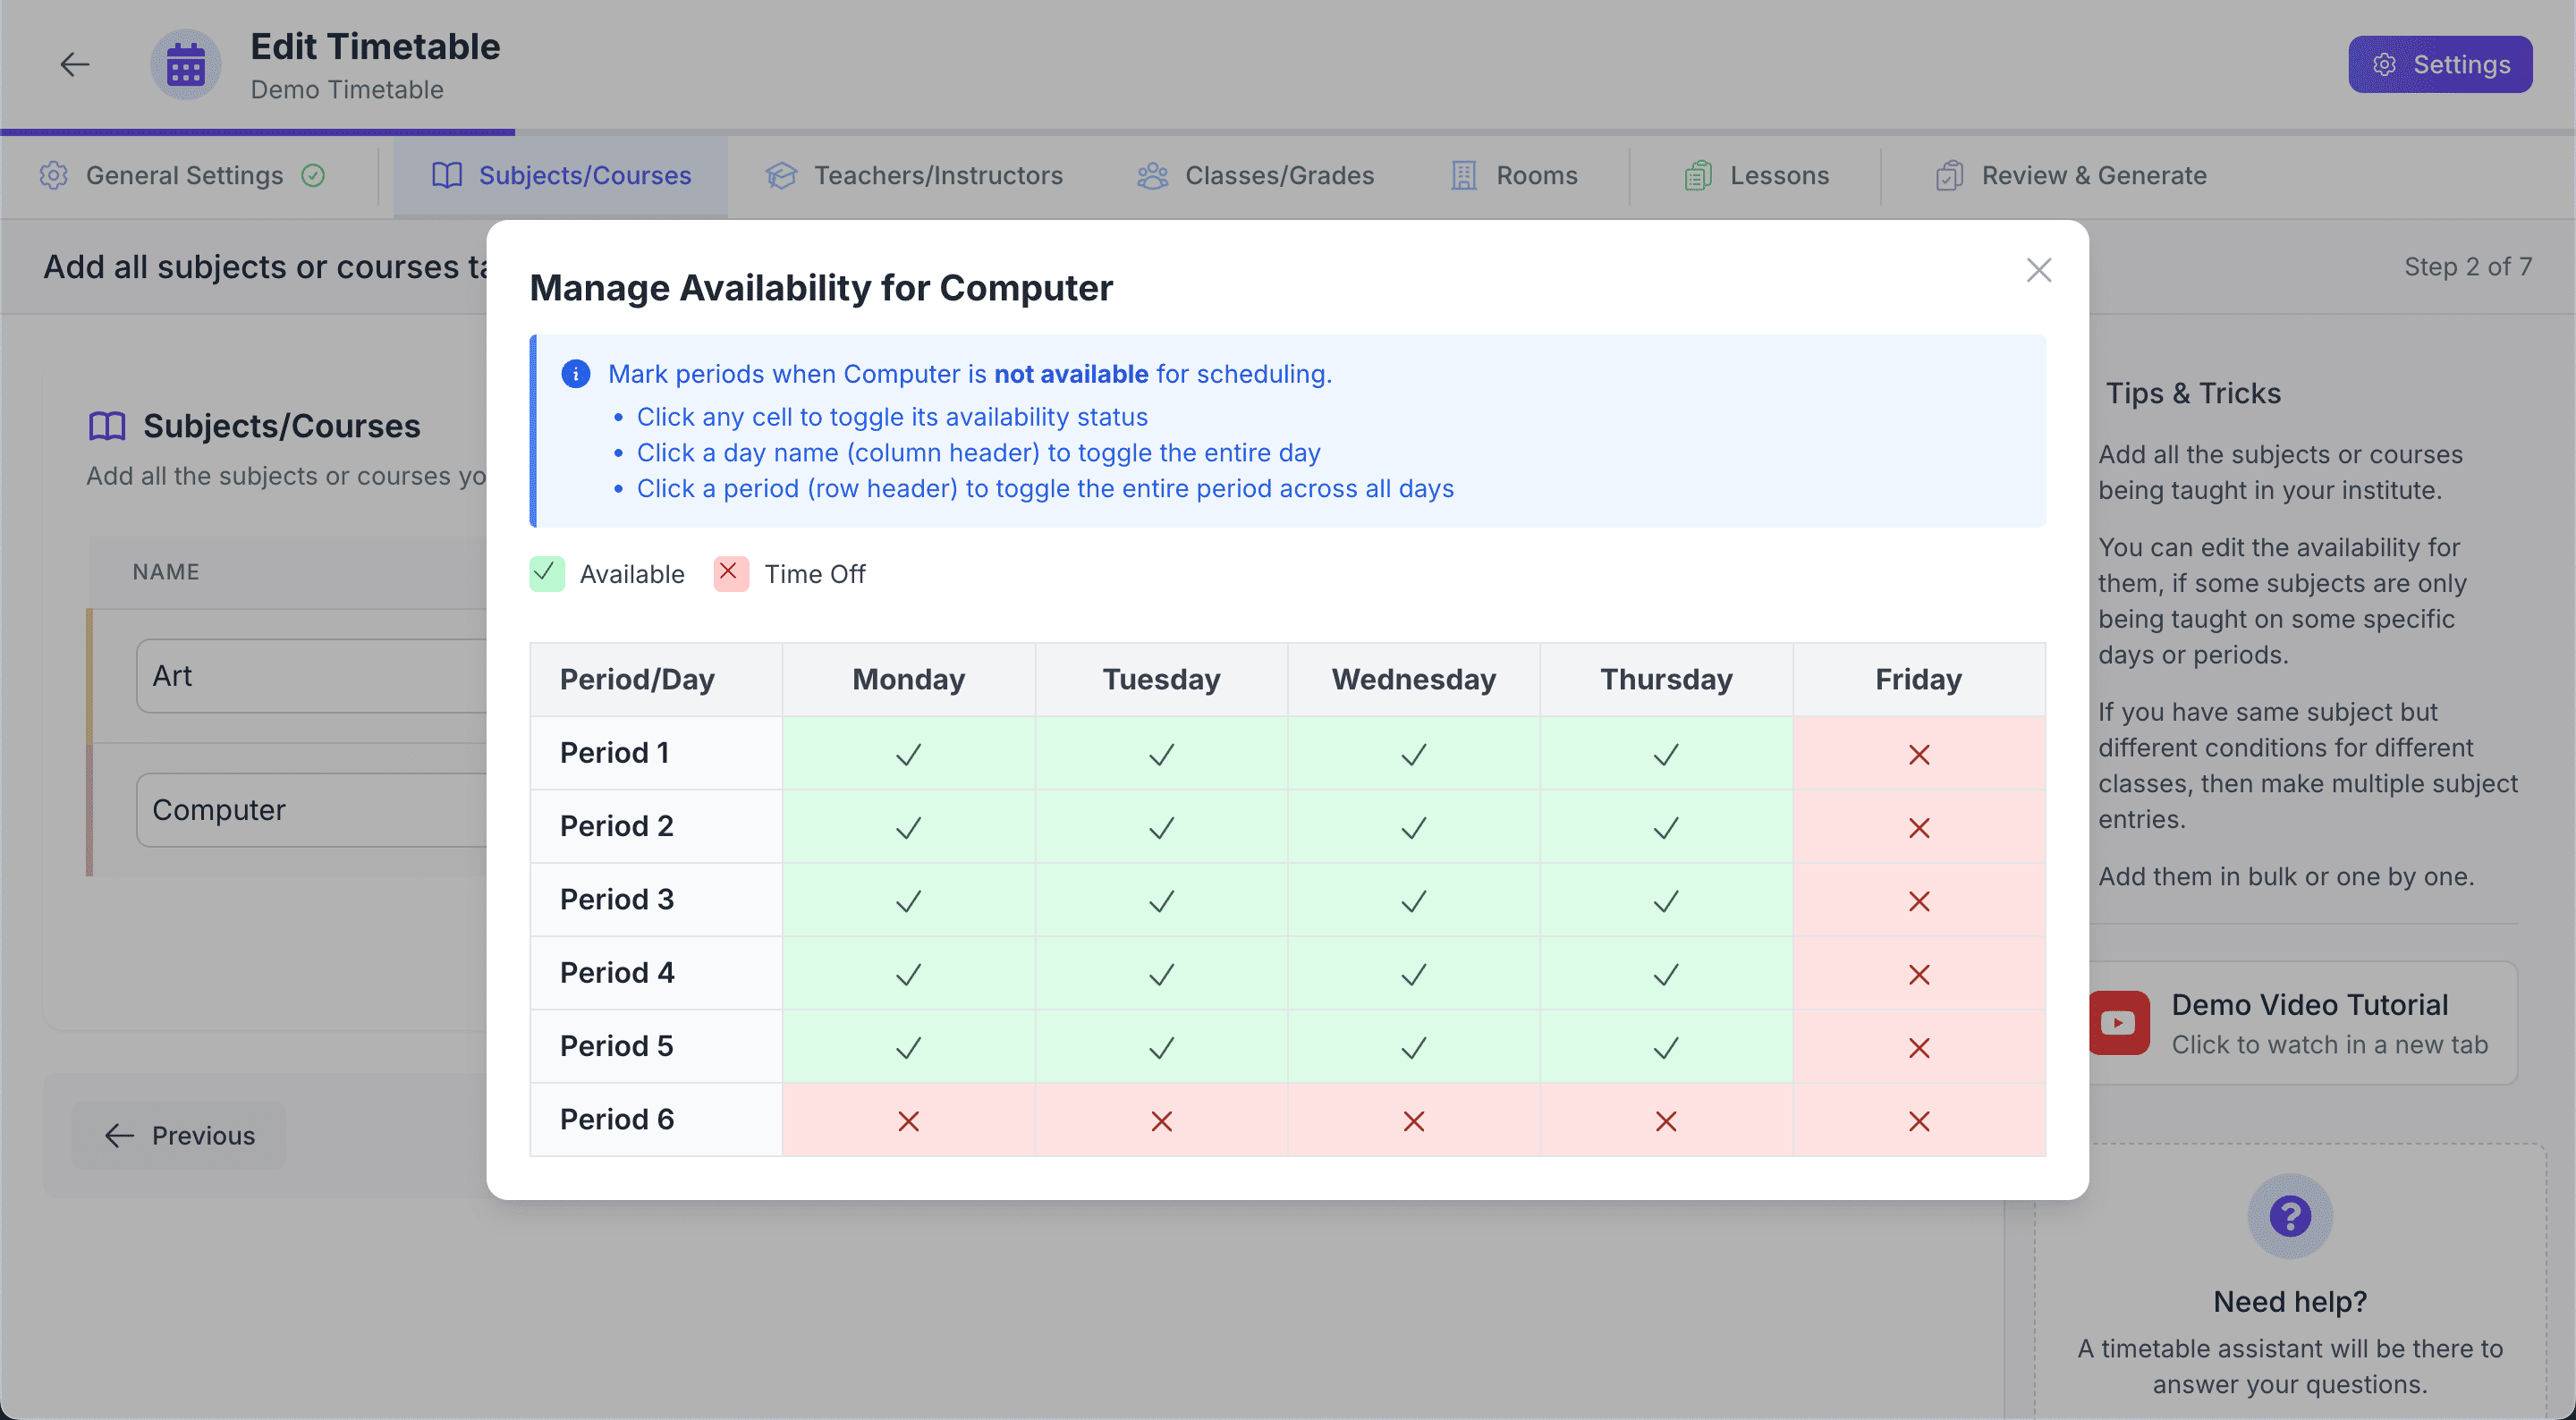Toggle Friday Period 5 cross cell
The width and height of the screenshot is (2576, 1420).
(1918, 1046)
